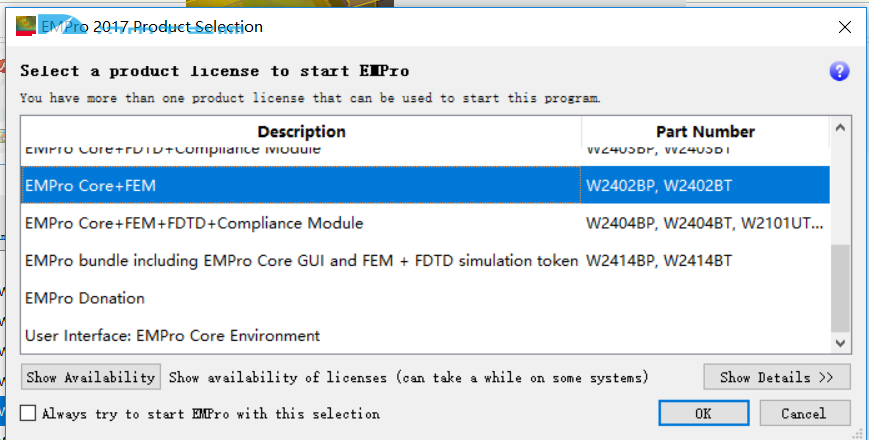Select the 'EMPro Core+FEM' license row

pos(300,185)
